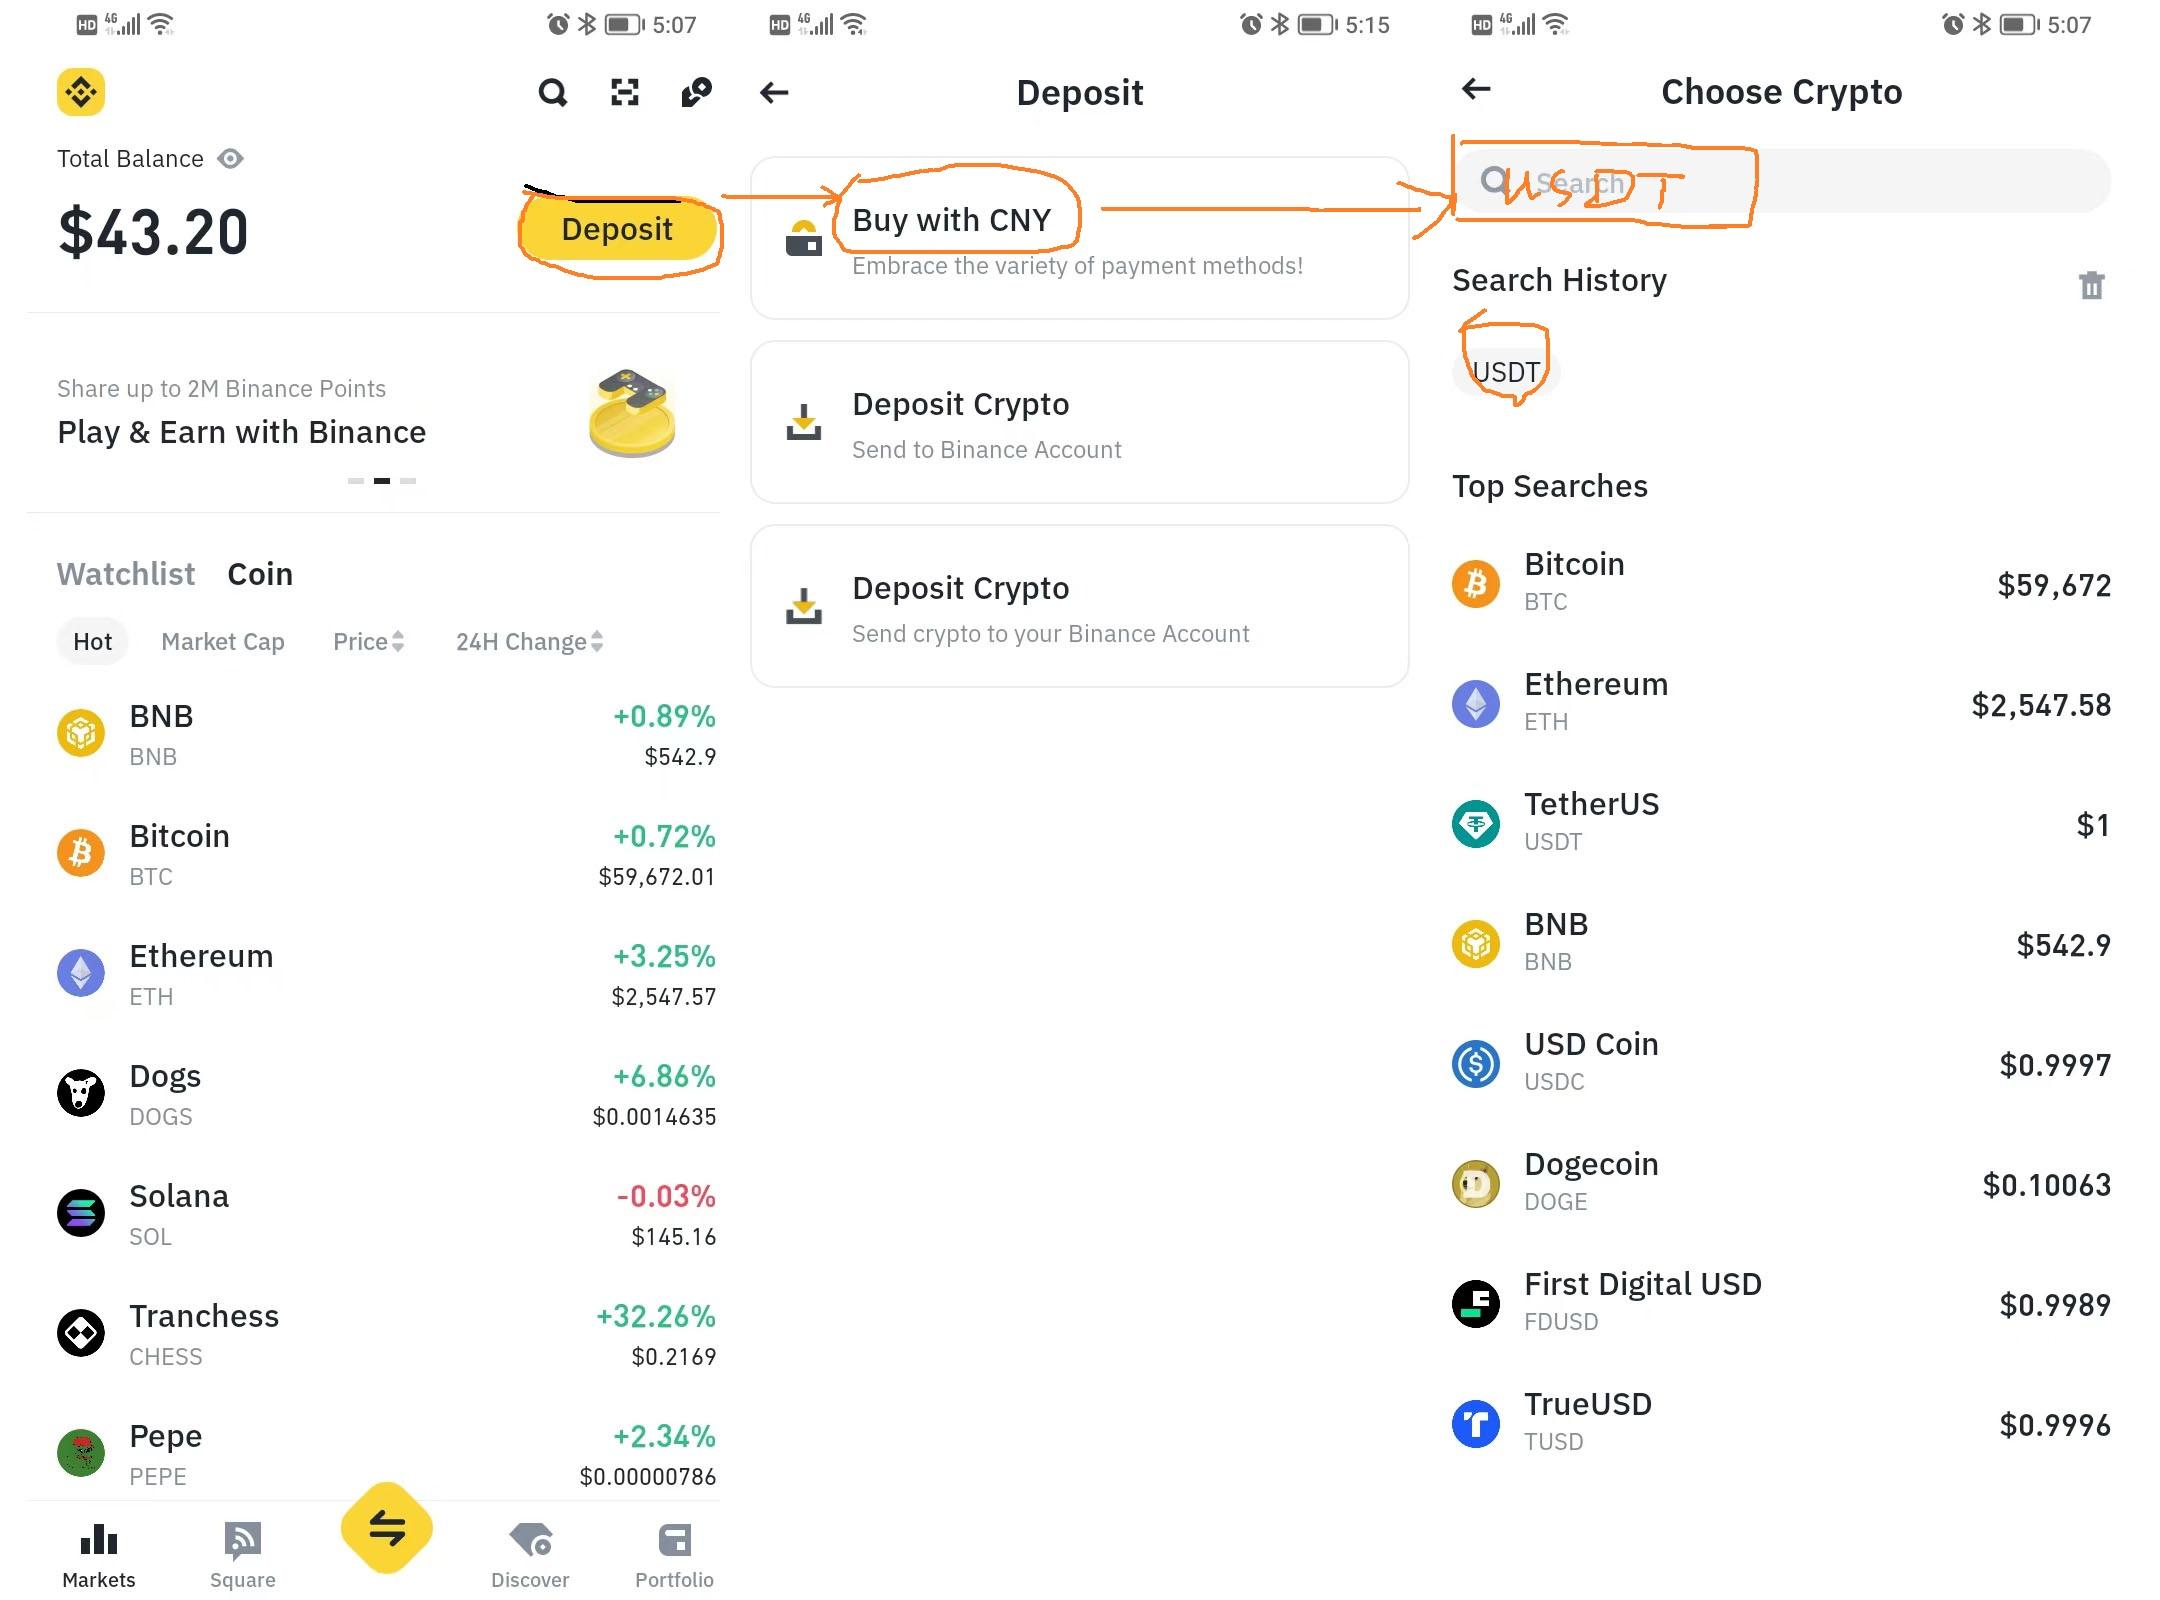Select the transfer/swap center icon

[x=385, y=1529]
